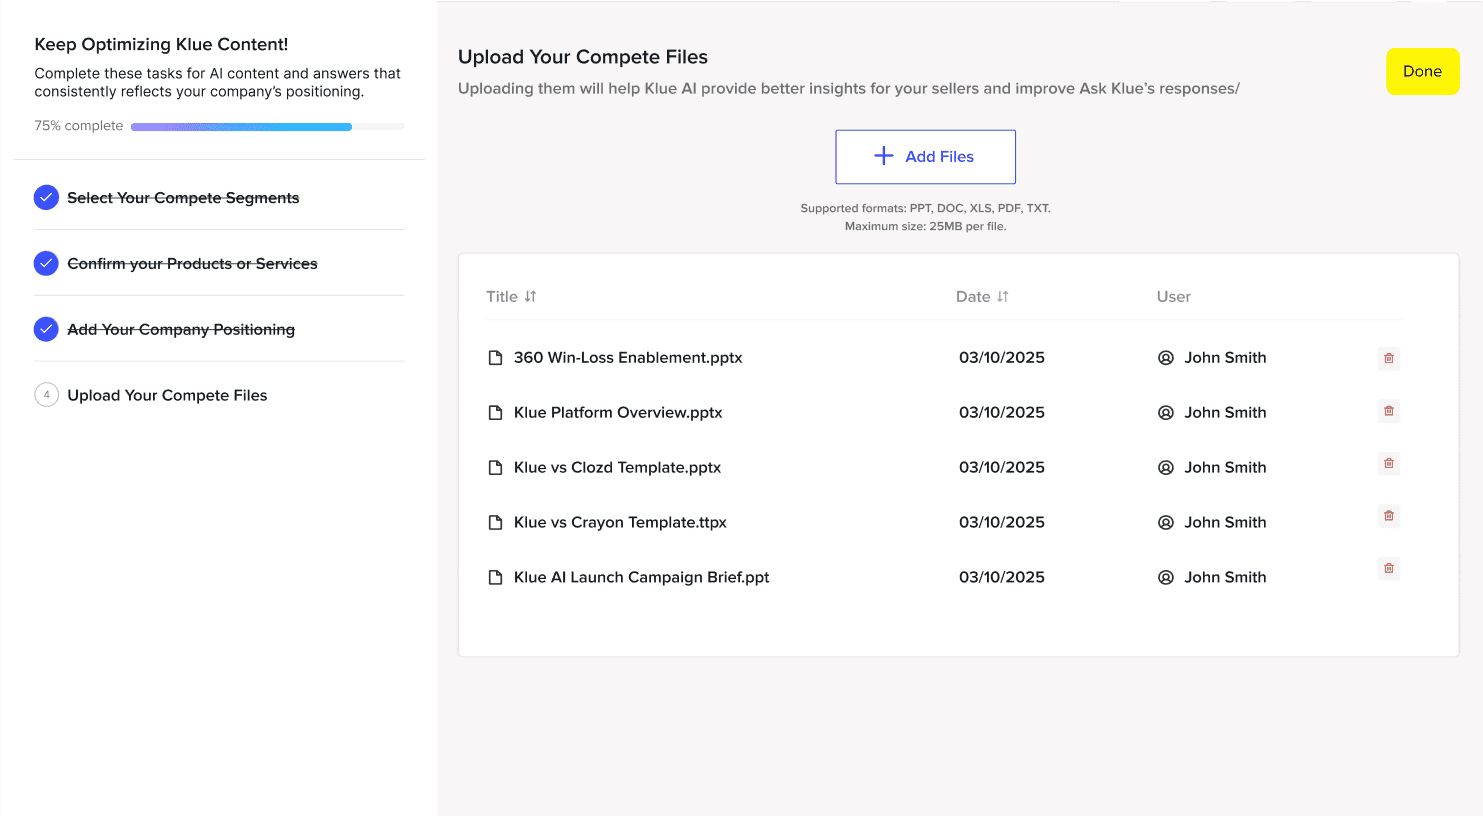Click the date 03/10/2025 in the Klue Platform Overview row

(x=1002, y=413)
